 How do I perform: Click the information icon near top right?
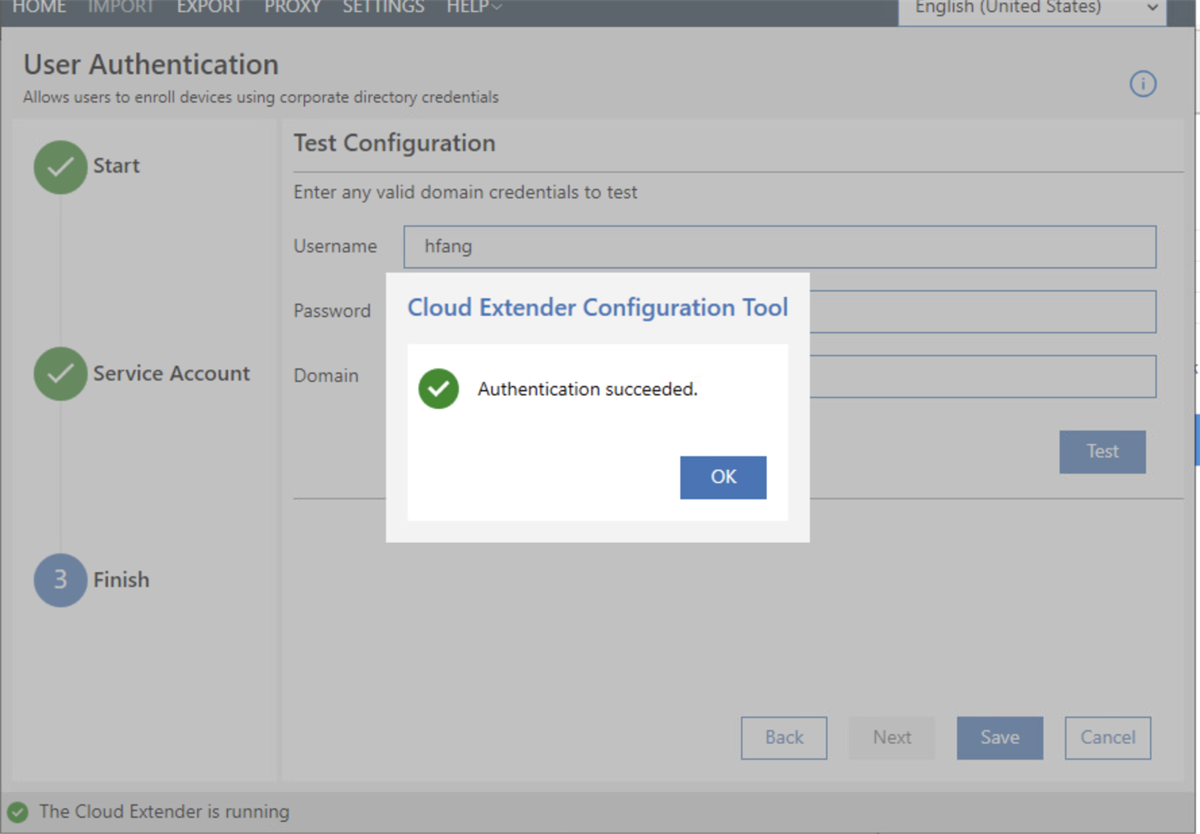[1143, 84]
